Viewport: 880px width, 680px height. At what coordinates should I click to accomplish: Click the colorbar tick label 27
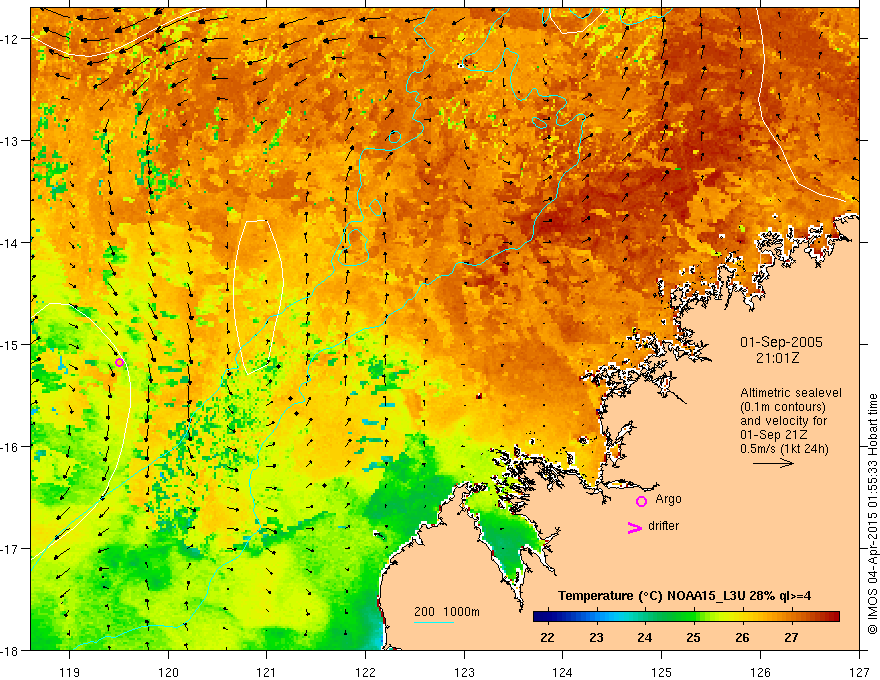(x=791, y=637)
